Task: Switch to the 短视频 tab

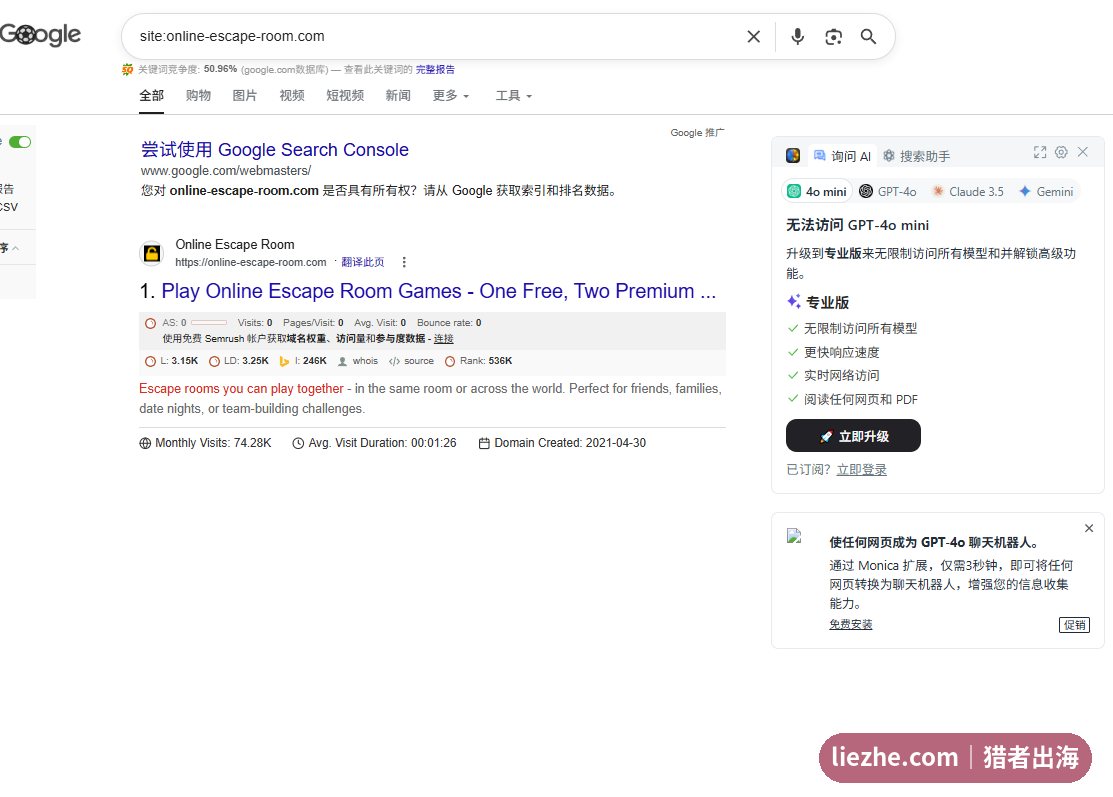Action: pos(345,96)
